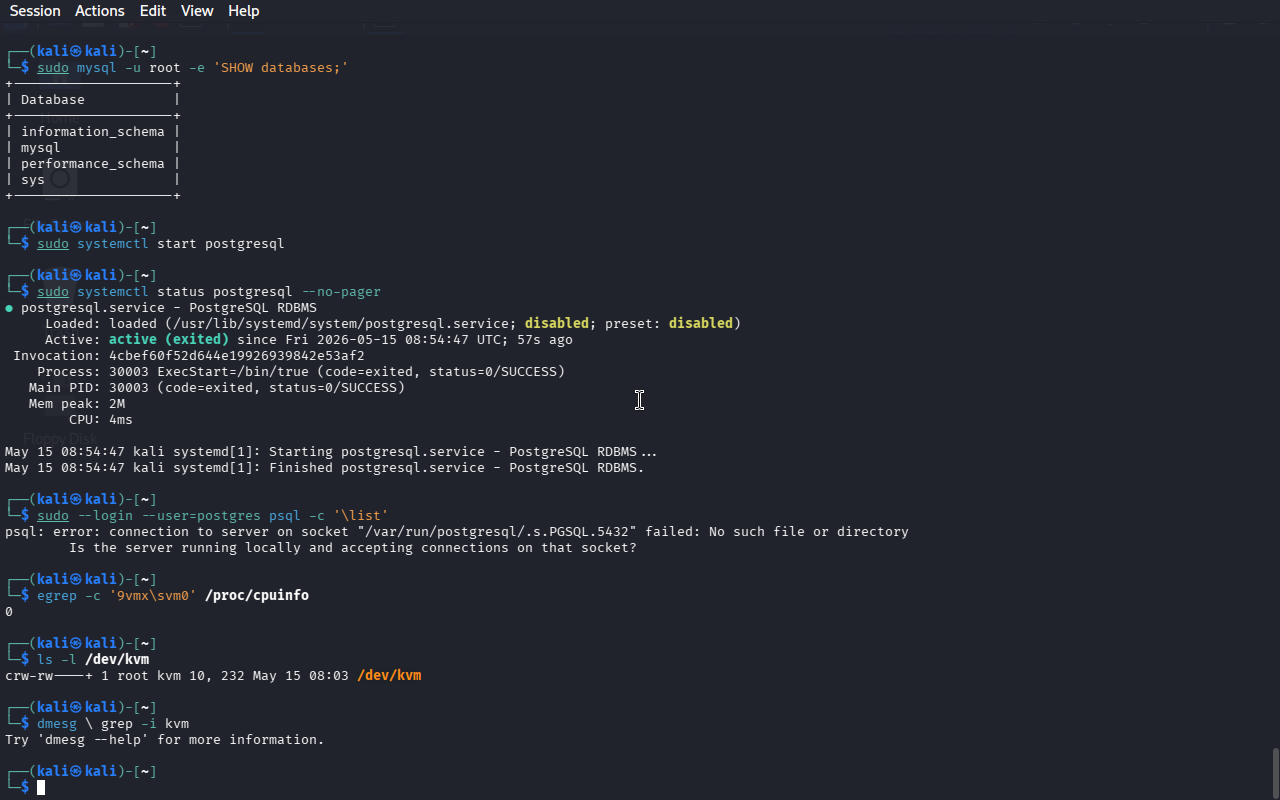Click the '\list' argument in psql command
1280x800 pixels.
361,516
